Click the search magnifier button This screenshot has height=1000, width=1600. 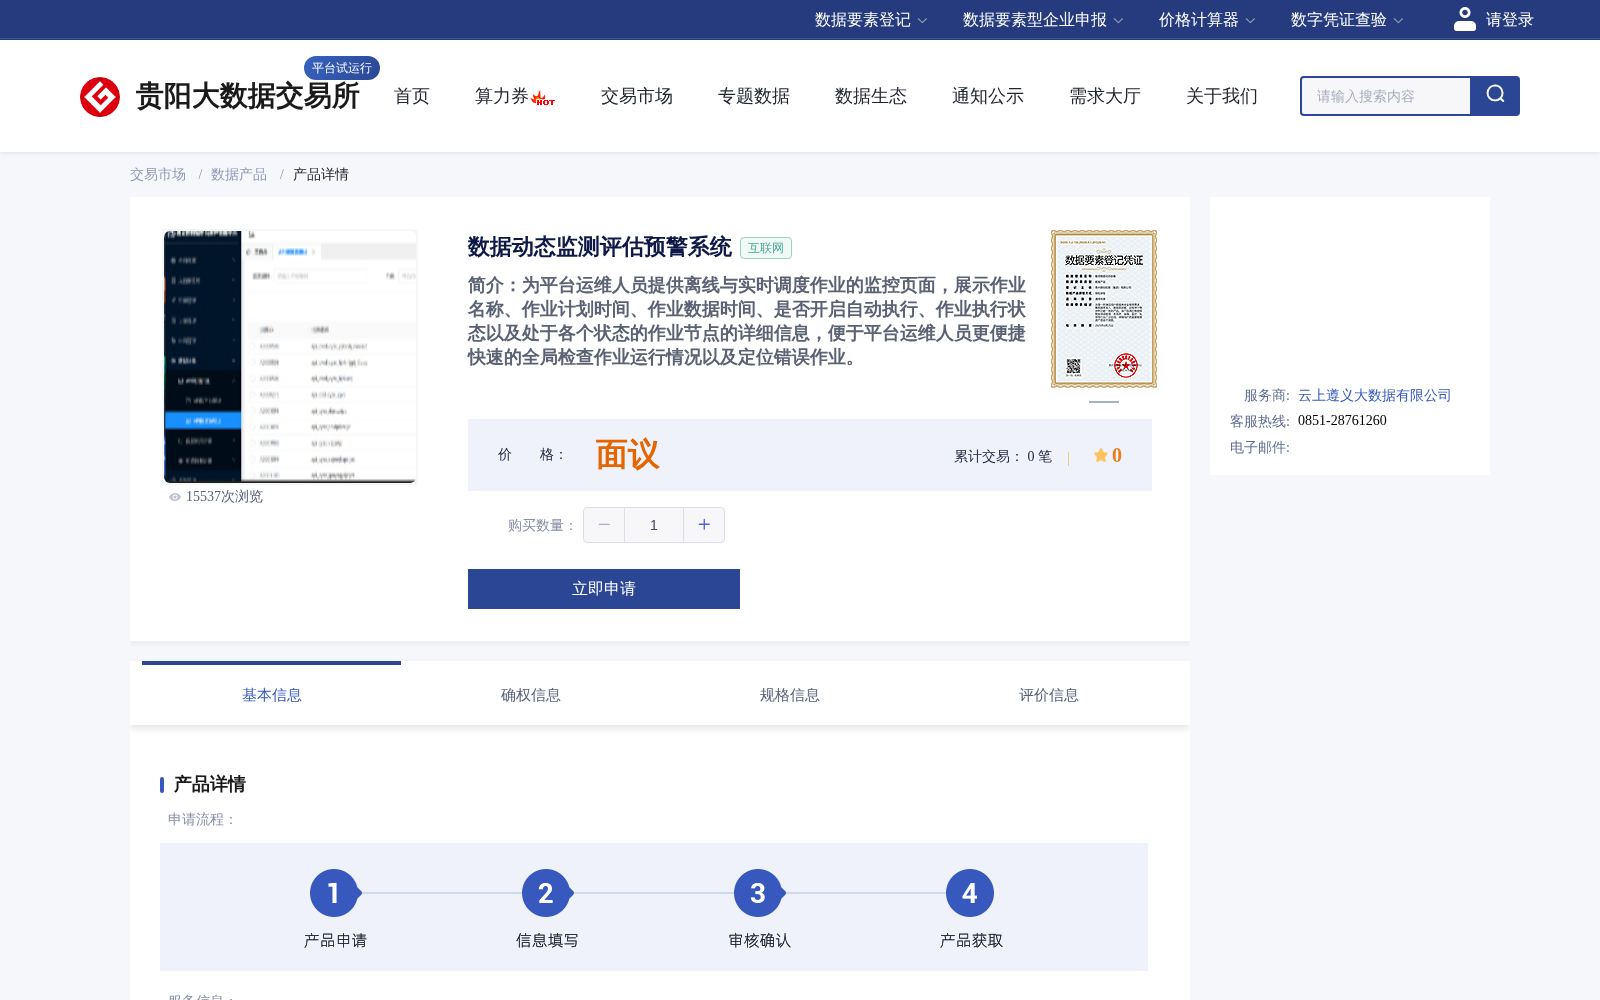1495,96
